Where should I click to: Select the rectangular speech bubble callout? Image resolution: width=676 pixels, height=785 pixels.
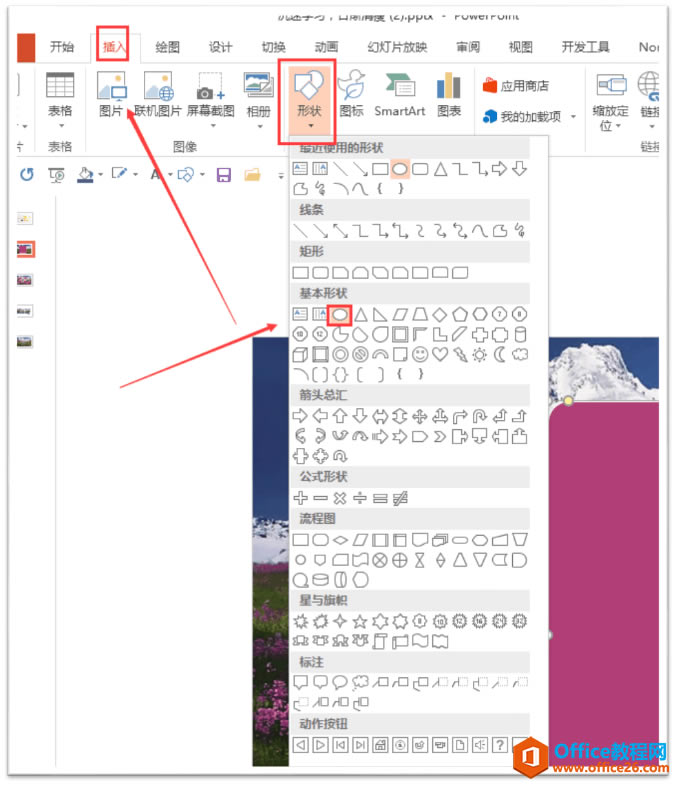click(x=300, y=682)
